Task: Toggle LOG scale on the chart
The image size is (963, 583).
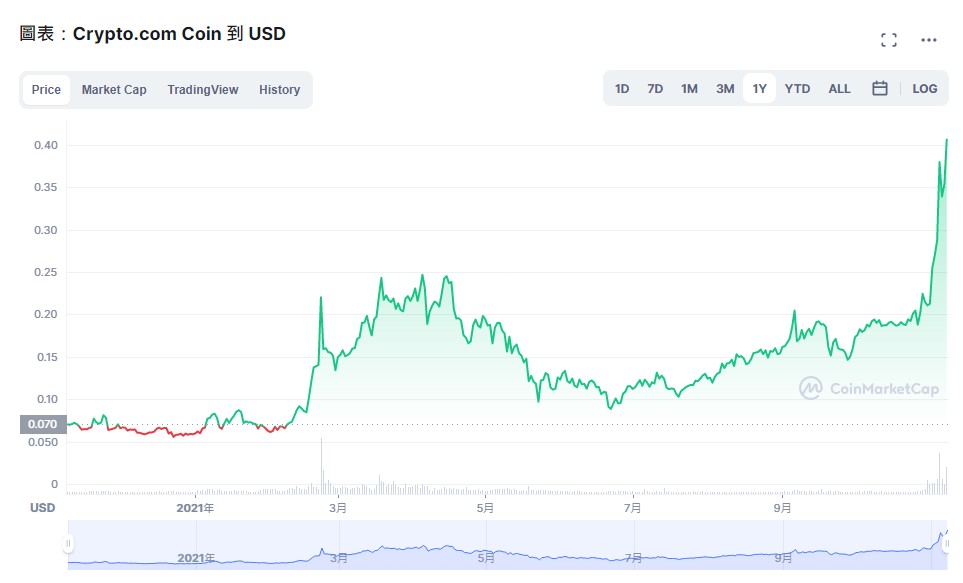Action: [924, 88]
